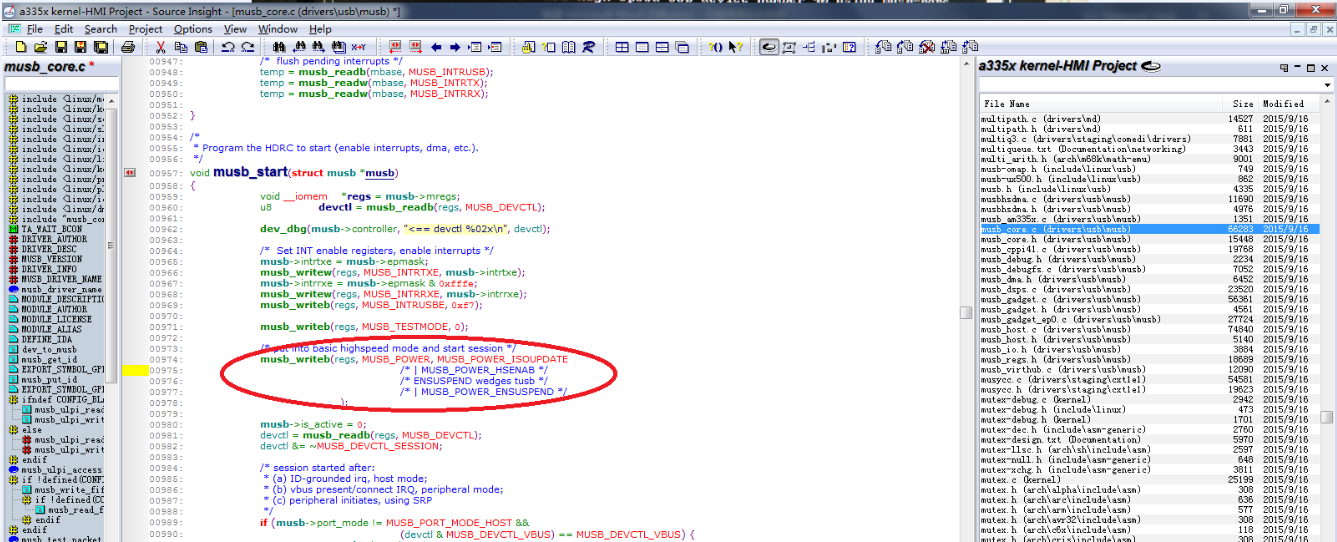
Task: Open Search with the binoculars icon
Action: [279, 47]
